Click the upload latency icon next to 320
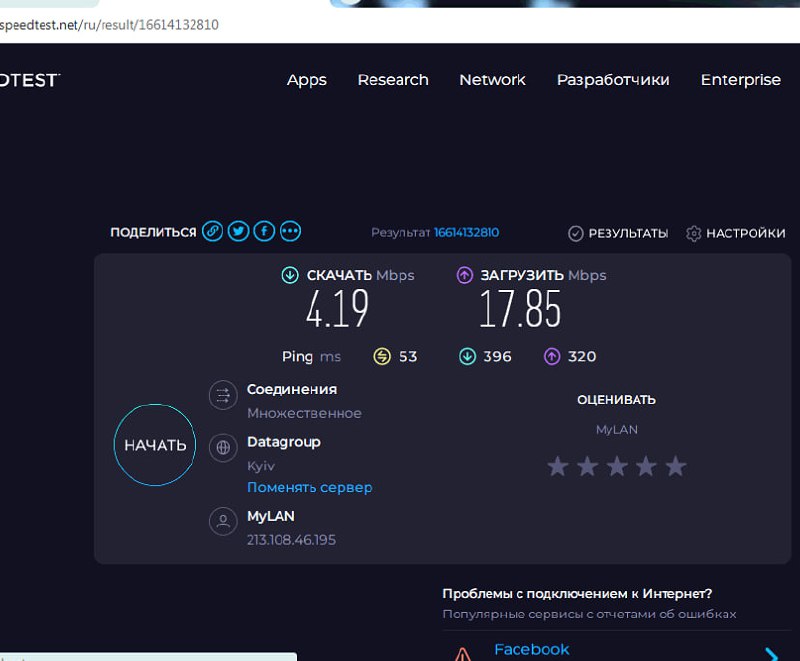Screen dimensions: 800x661 point(552,356)
